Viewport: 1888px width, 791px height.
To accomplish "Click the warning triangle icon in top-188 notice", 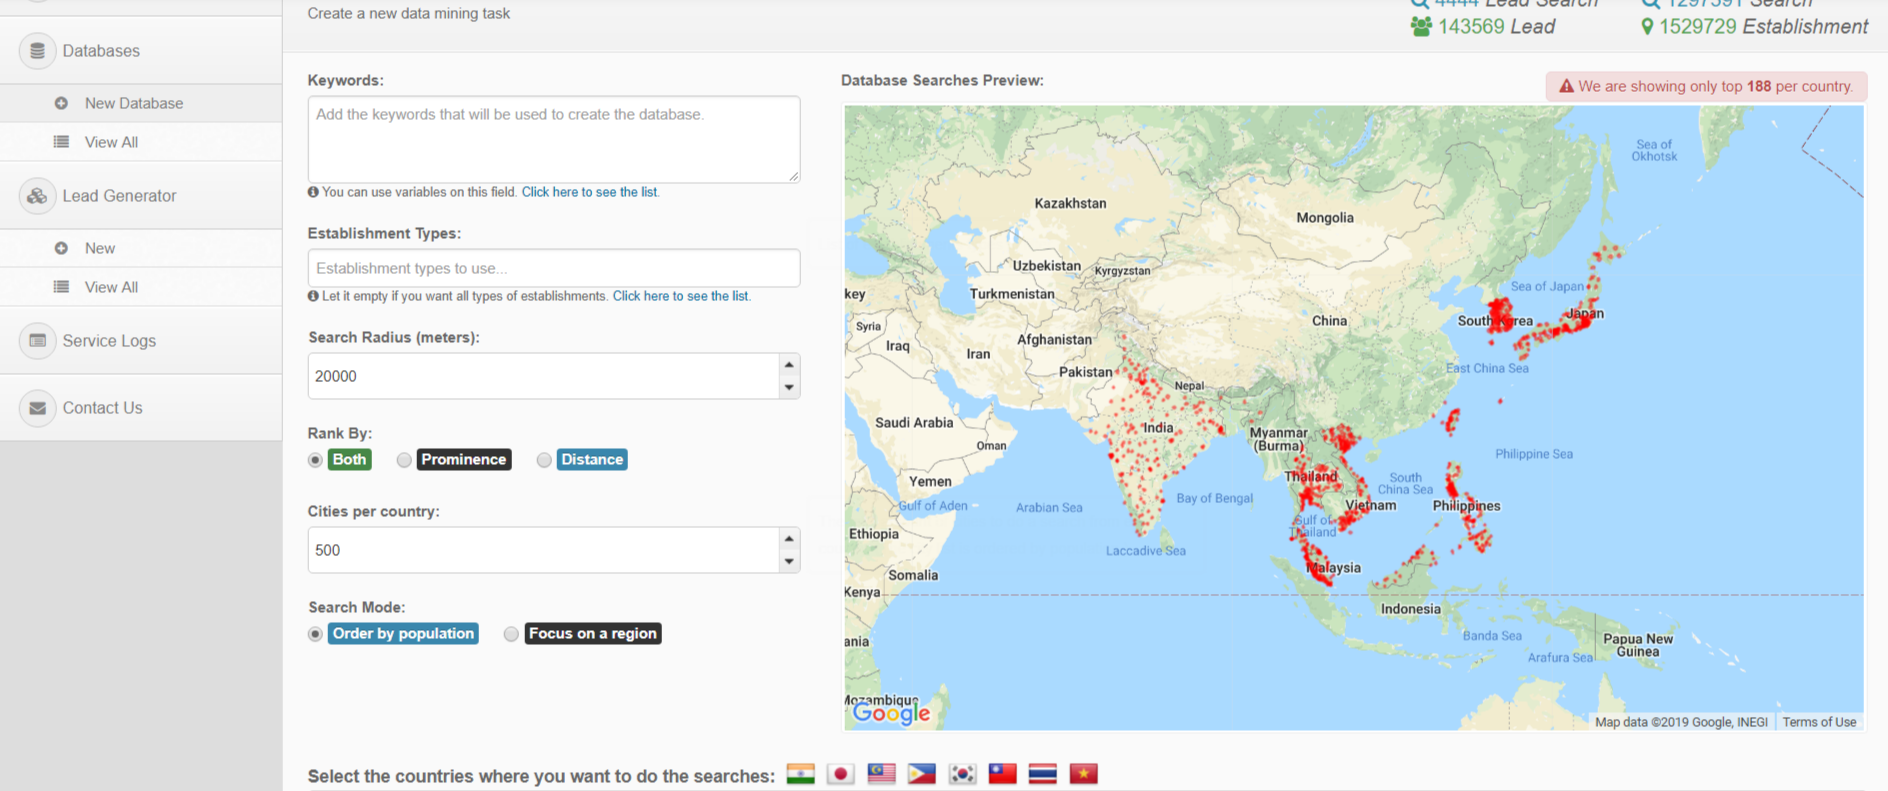I will point(1566,86).
